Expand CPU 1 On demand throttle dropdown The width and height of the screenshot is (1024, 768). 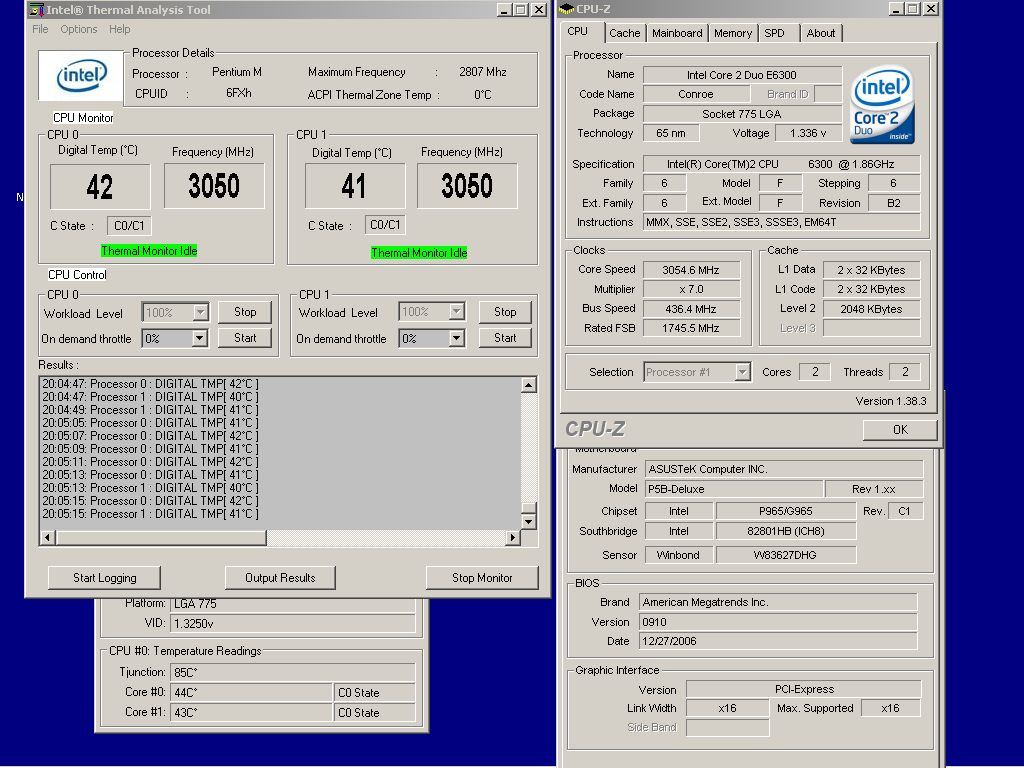(456, 338)
